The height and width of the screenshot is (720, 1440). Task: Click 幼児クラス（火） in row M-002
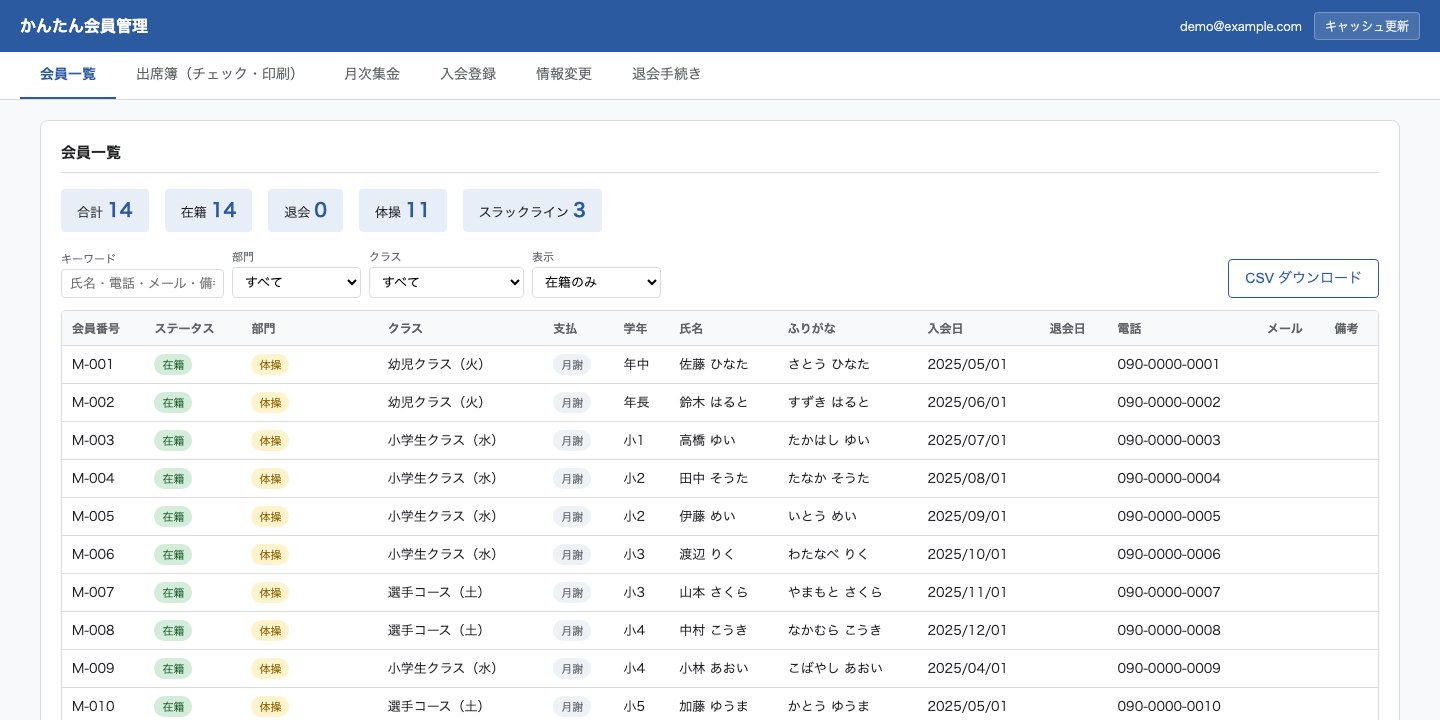439,402
